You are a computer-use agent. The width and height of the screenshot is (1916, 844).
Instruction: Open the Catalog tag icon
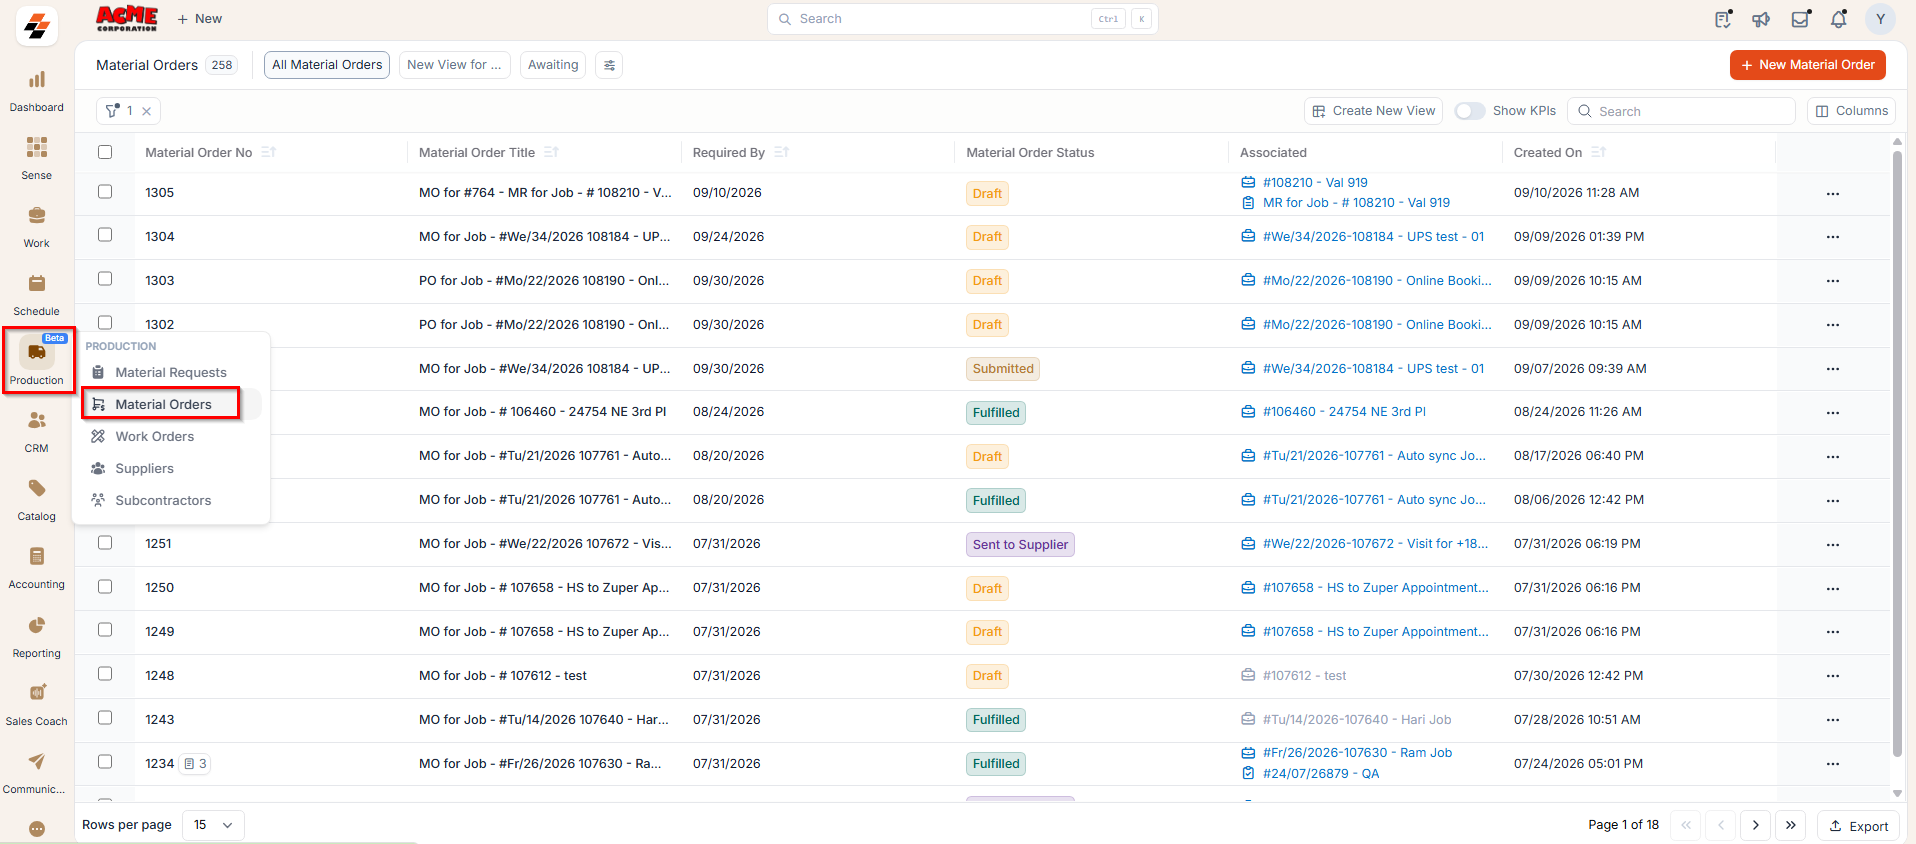(37, 489)
